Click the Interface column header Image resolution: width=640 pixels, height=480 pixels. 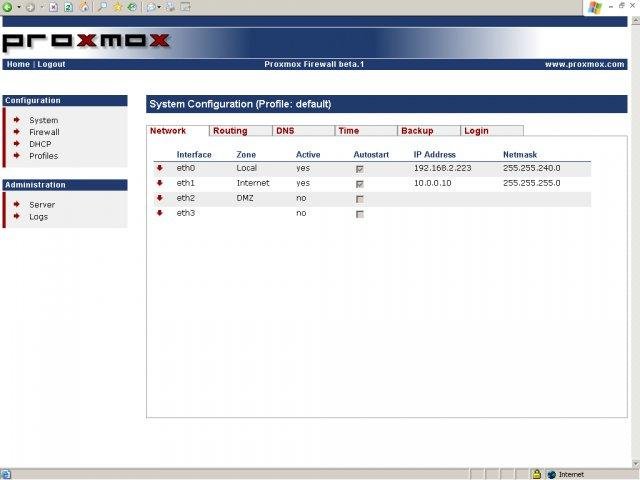coord(194,154)
